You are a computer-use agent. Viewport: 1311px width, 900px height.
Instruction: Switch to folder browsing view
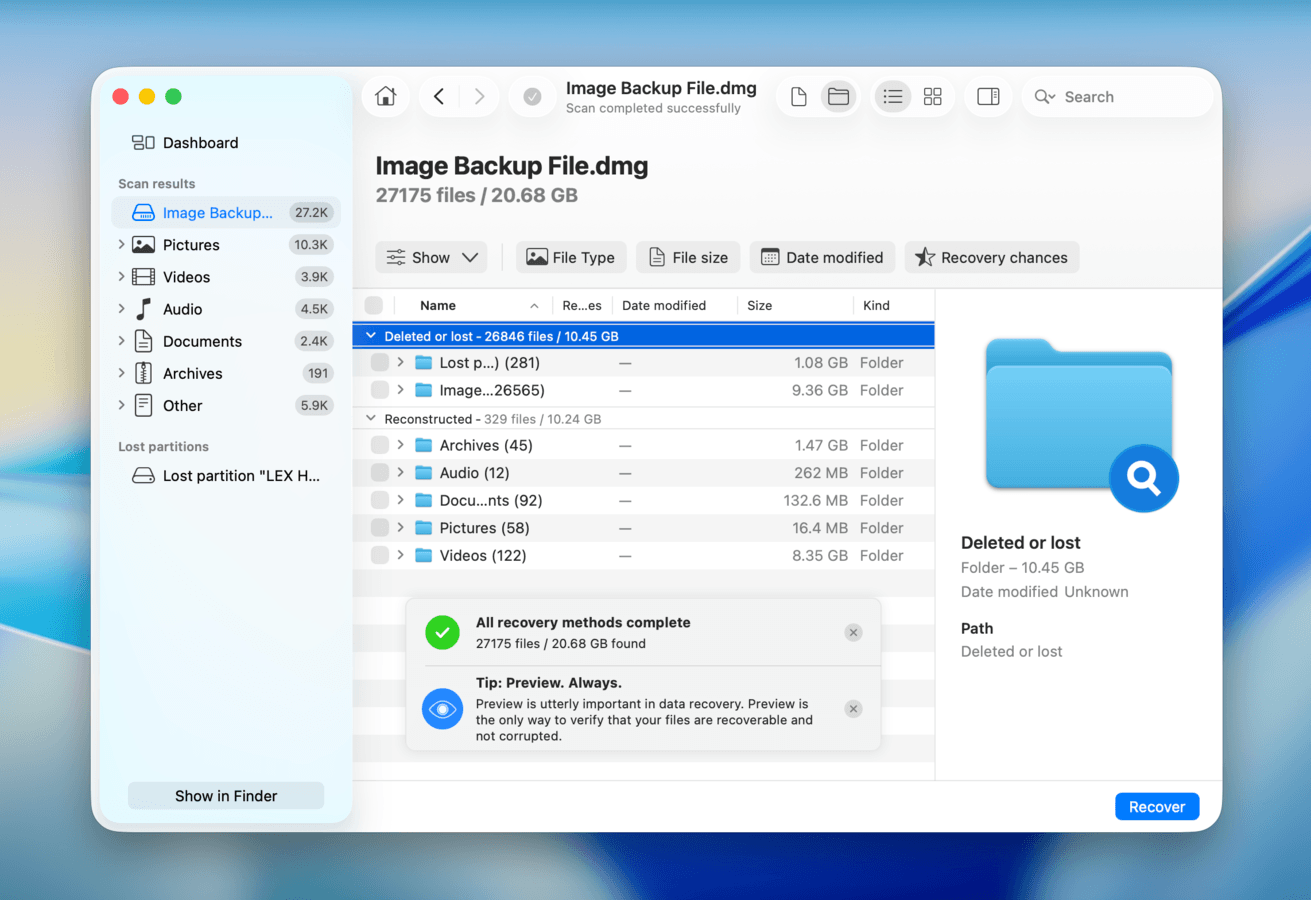coord(838,96)
